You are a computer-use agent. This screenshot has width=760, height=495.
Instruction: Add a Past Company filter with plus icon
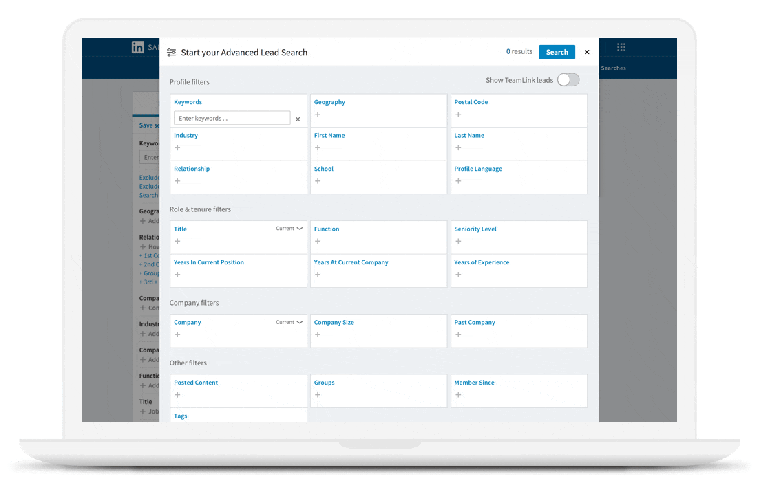click(458, 335)
